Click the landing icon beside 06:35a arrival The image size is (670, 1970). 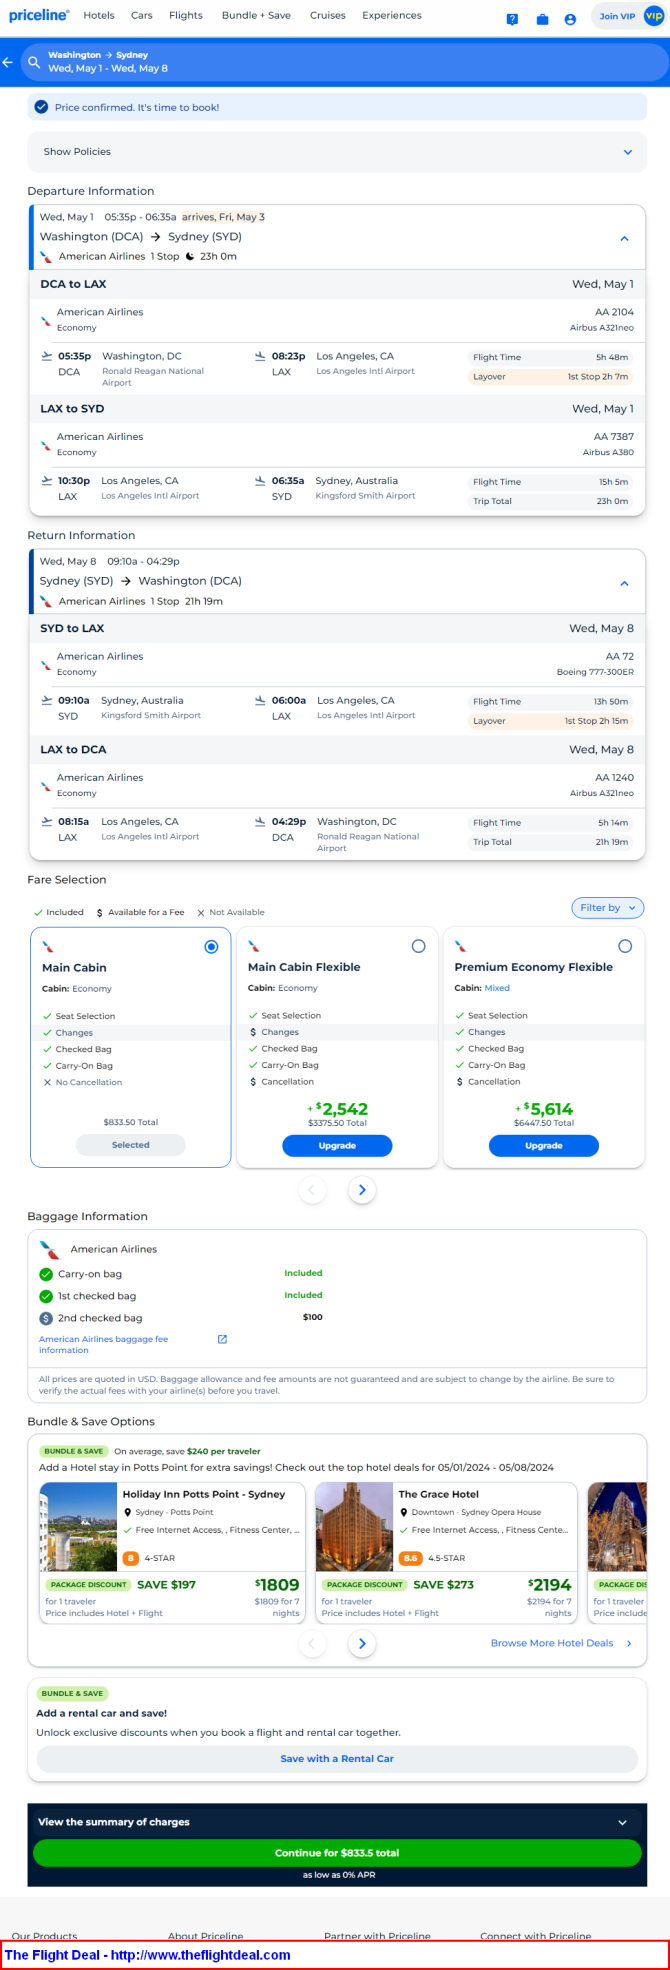coord(261,480)
